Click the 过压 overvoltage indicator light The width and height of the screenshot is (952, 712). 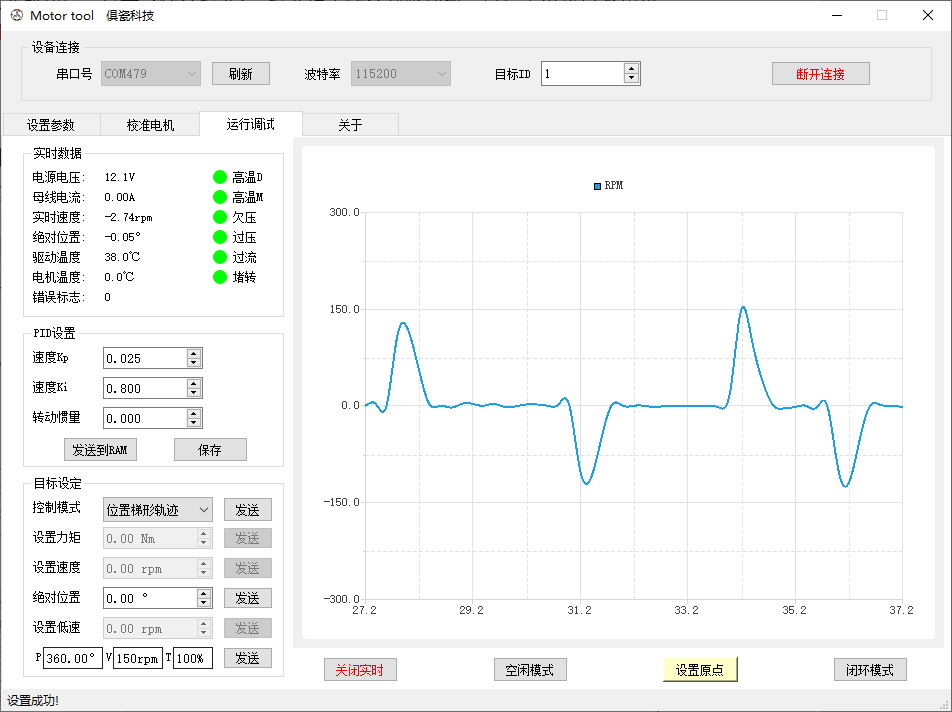pos(219,236)
